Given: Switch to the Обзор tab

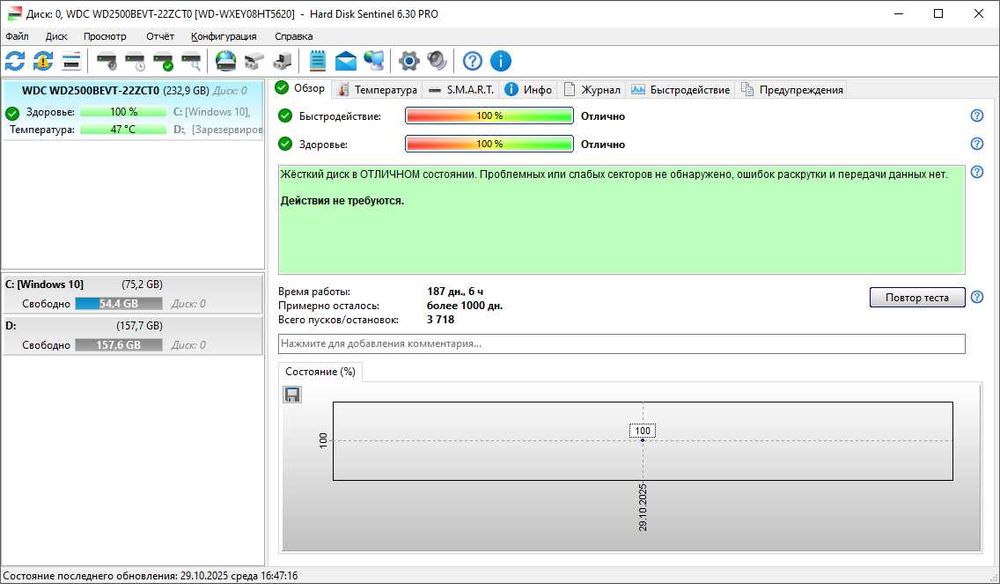Looking at the screenshot, I should 301,89.
